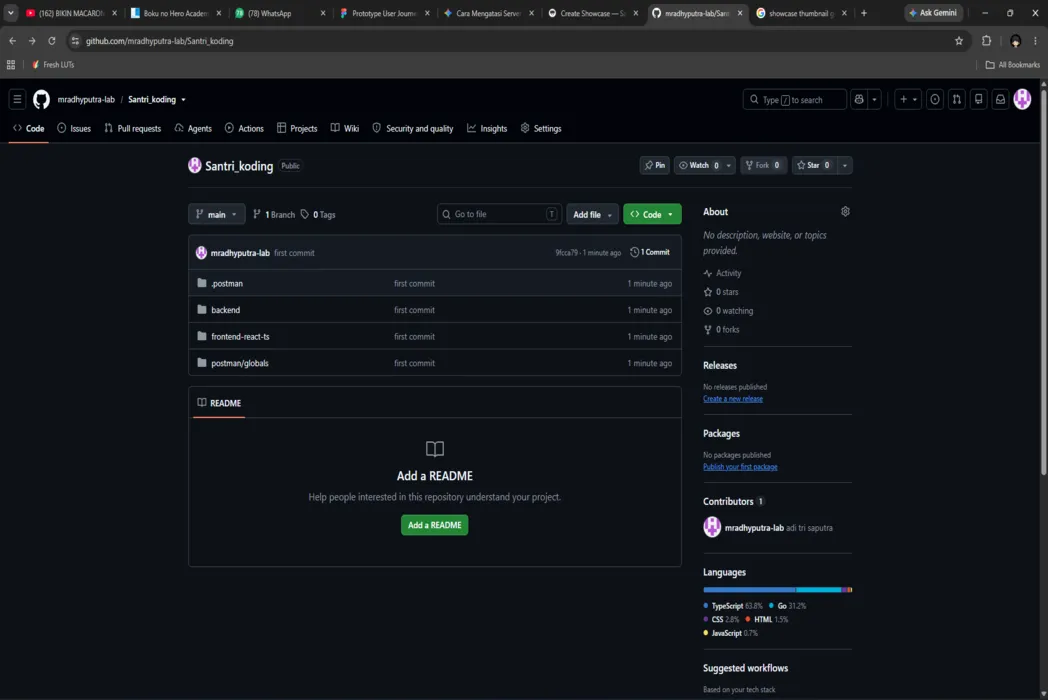Switch to the Code tab
Viewport: 1048px width, 700px height.
[x=29, y=128]
